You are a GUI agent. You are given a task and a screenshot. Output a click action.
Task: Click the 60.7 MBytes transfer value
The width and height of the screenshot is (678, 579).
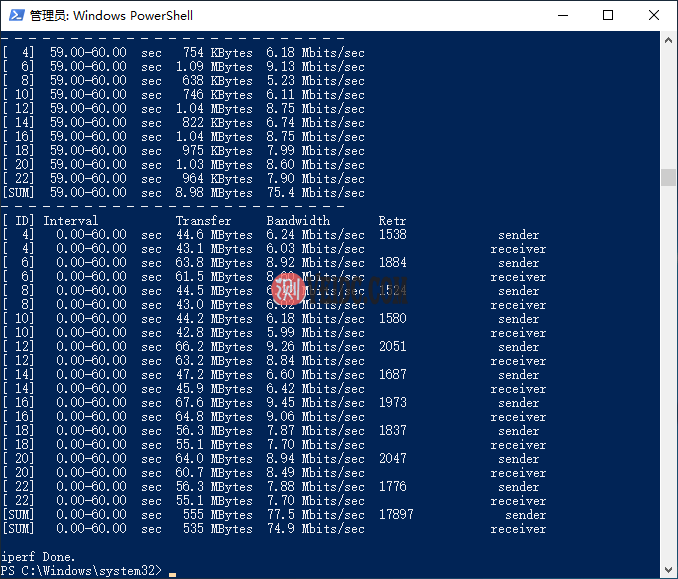(x=214, y=473)
